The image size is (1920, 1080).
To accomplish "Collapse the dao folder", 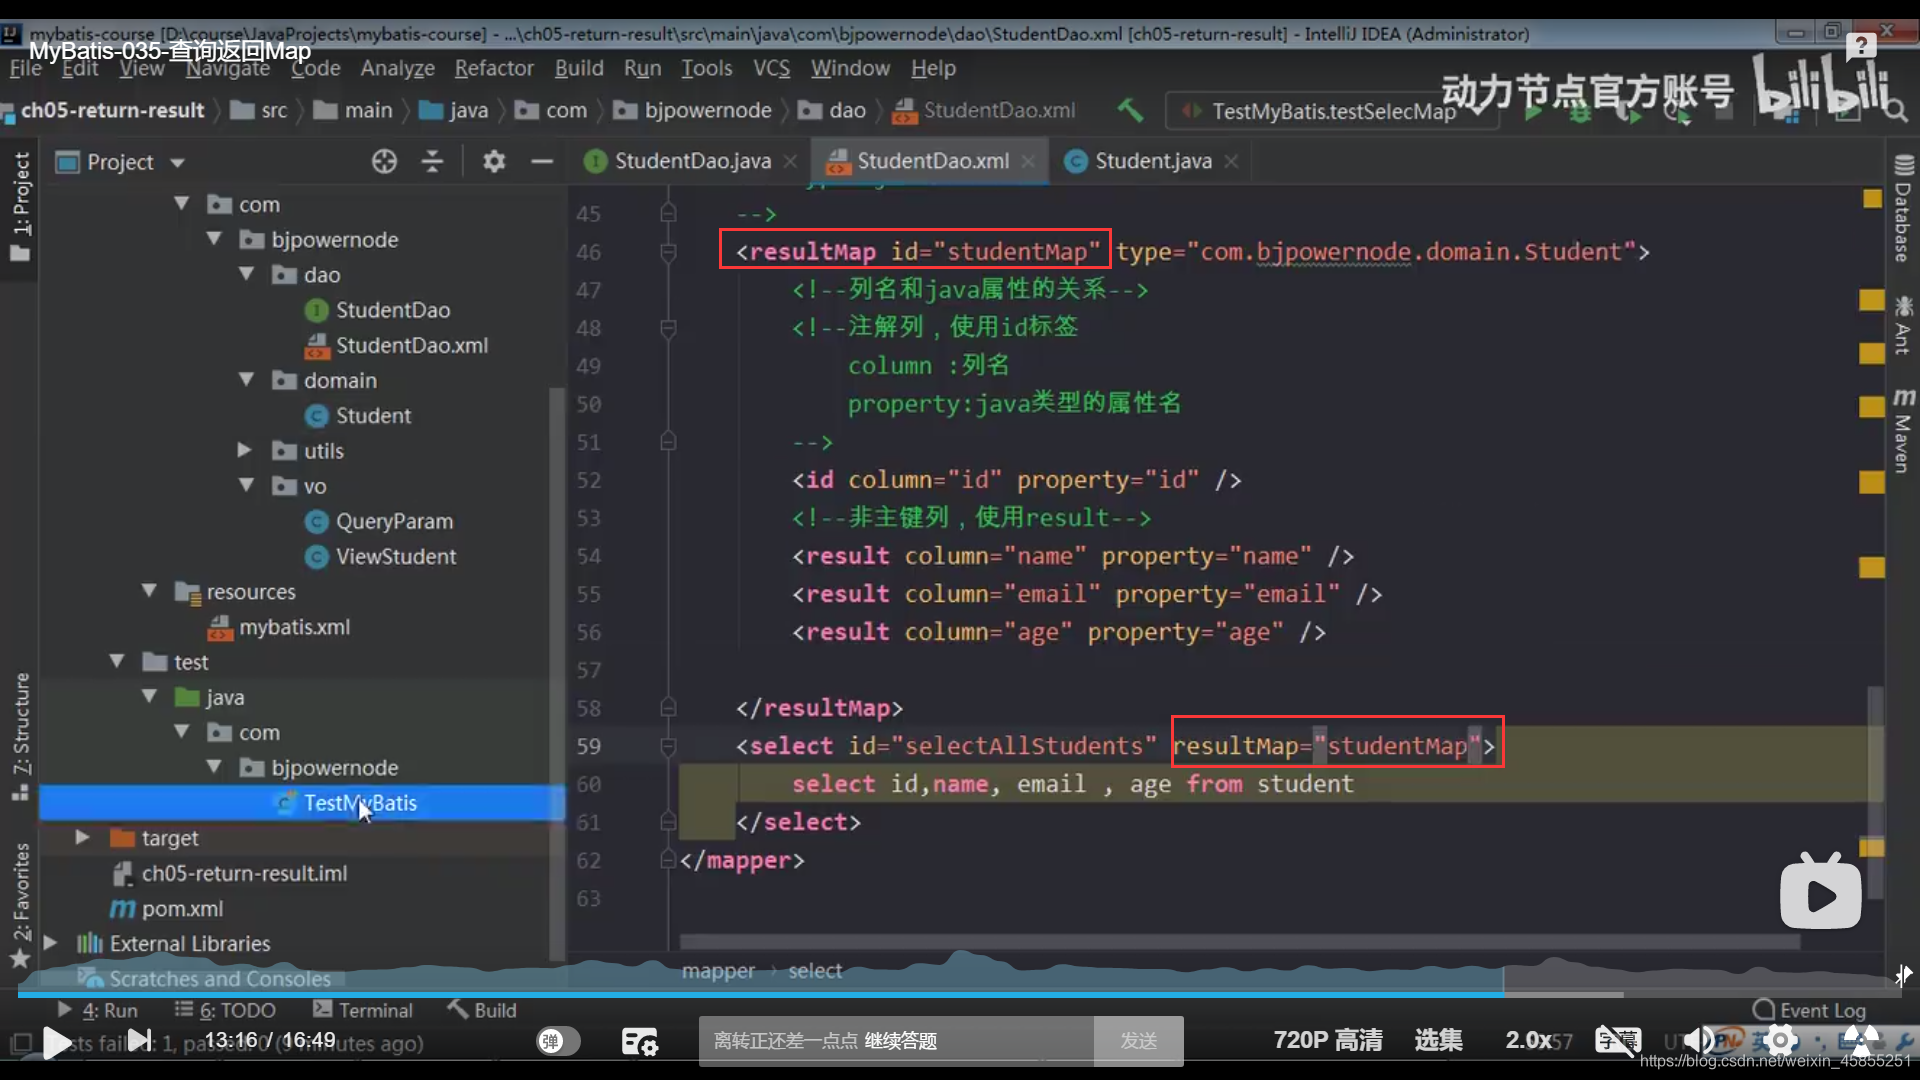I will tap(246, 274).
